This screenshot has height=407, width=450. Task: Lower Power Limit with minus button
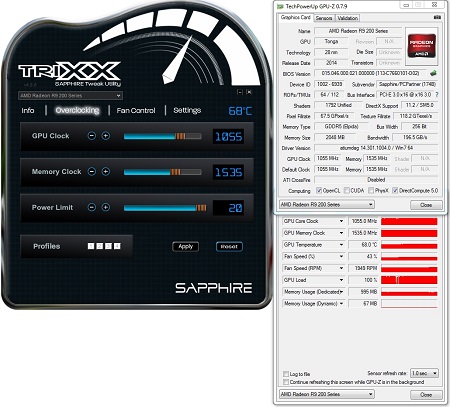point(92,207)
